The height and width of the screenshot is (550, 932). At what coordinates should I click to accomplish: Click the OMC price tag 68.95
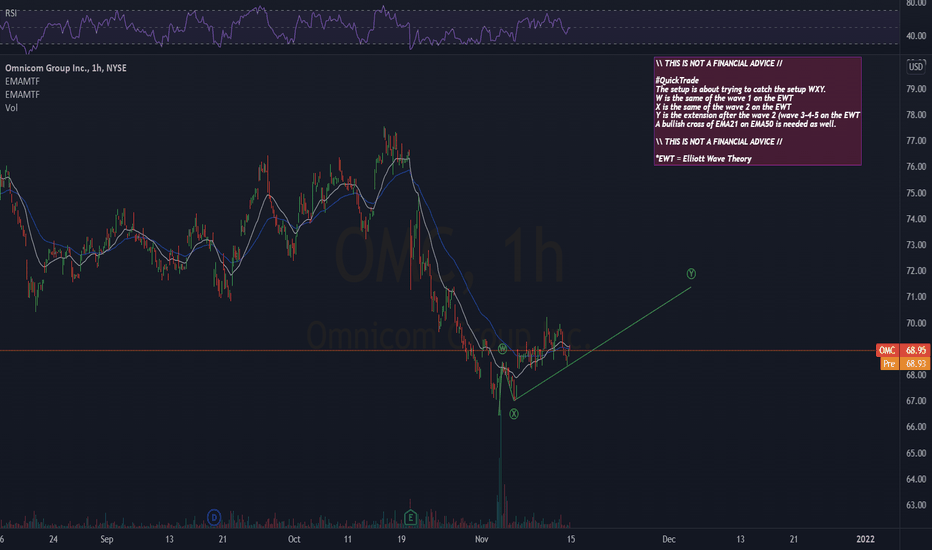[903, 350]
